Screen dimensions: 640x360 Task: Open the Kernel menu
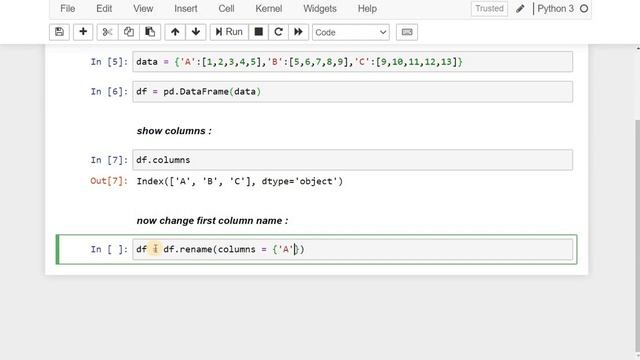(x=269, y=9)
